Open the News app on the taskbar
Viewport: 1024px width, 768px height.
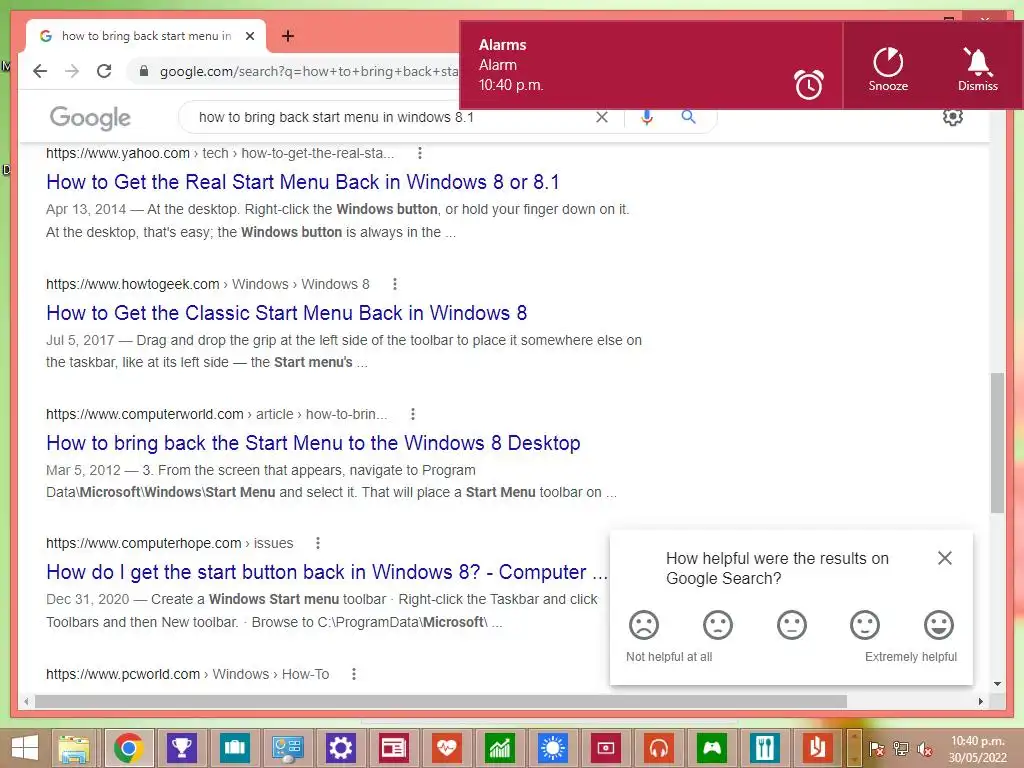pyautogui.click(x=393, y=748)
